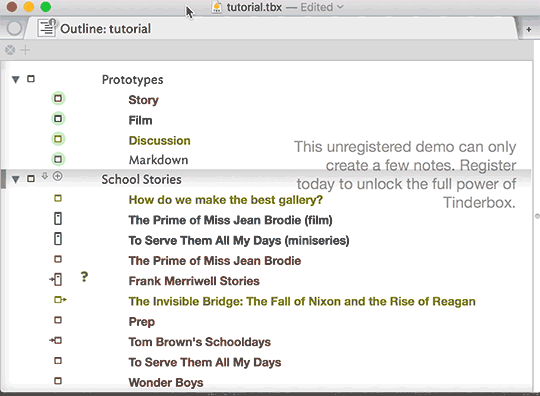This screenshot has width=540, height=396.
Task: Select How do we make the best gallery?
Action: [x=226, y=200]
